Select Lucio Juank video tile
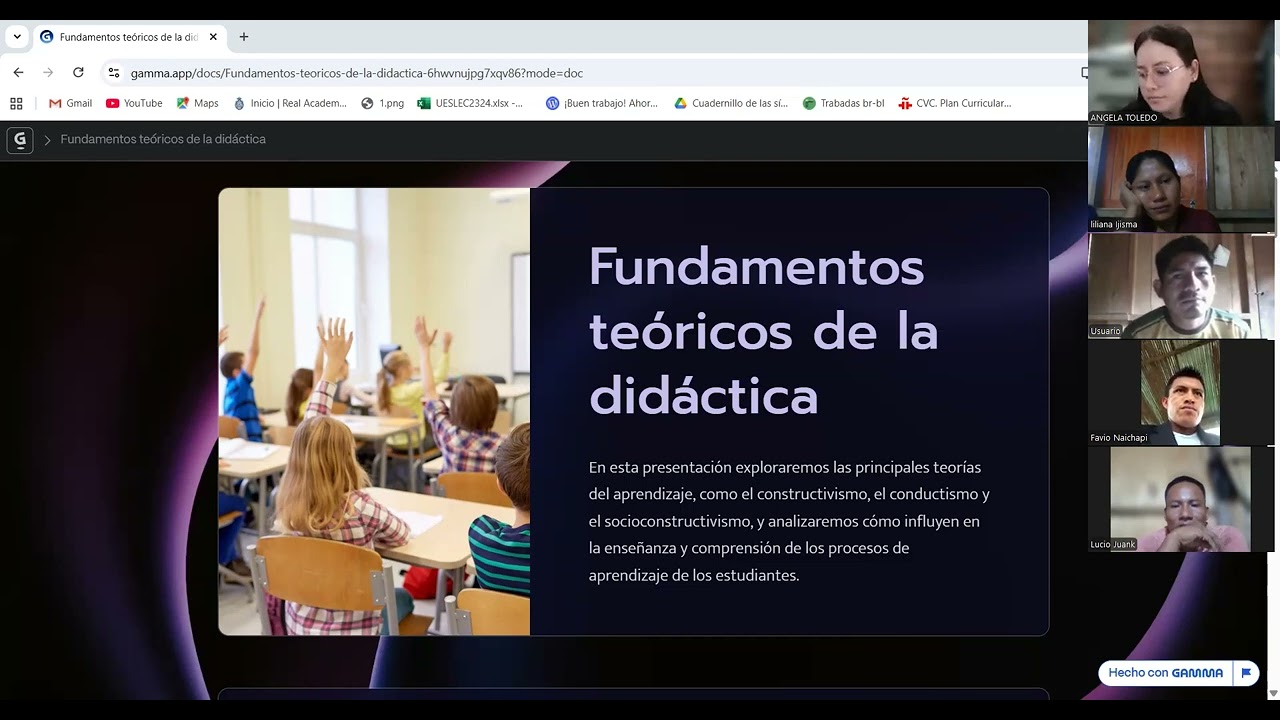The width and height of the screenshot is (1280, 720). click(x=1180, y=499)
